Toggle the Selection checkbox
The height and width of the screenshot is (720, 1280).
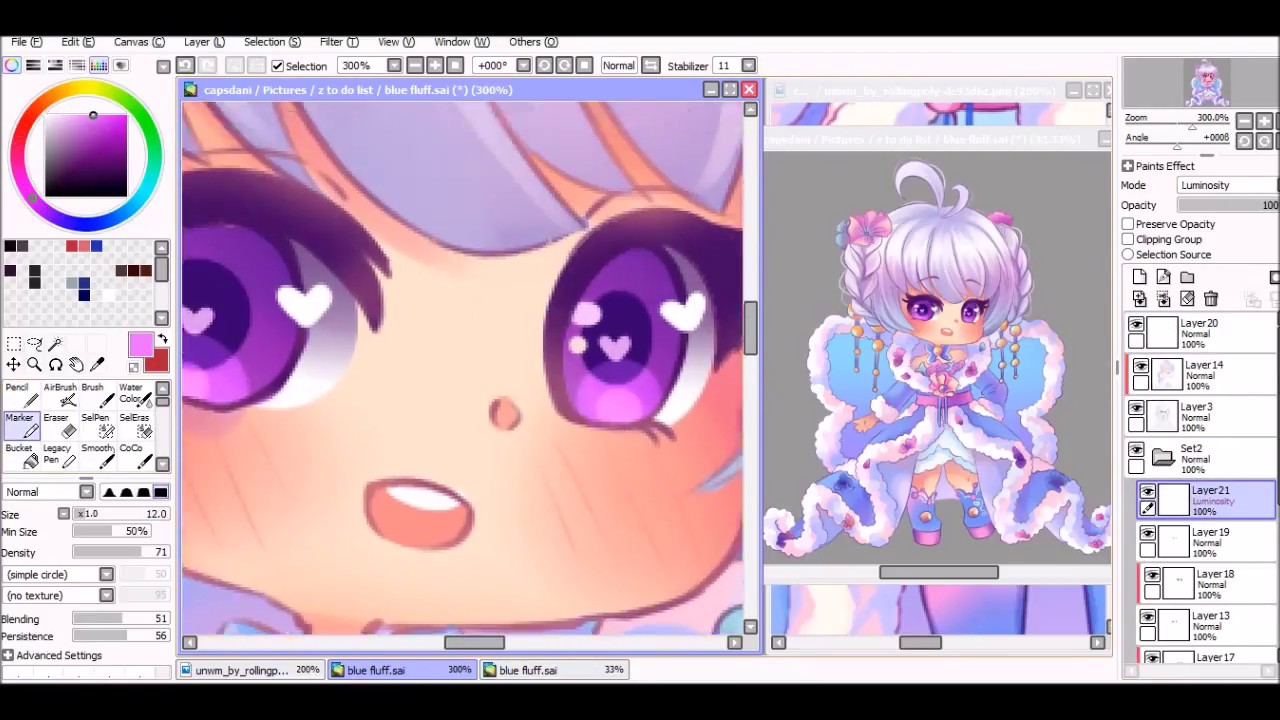[x=278, y=66]
